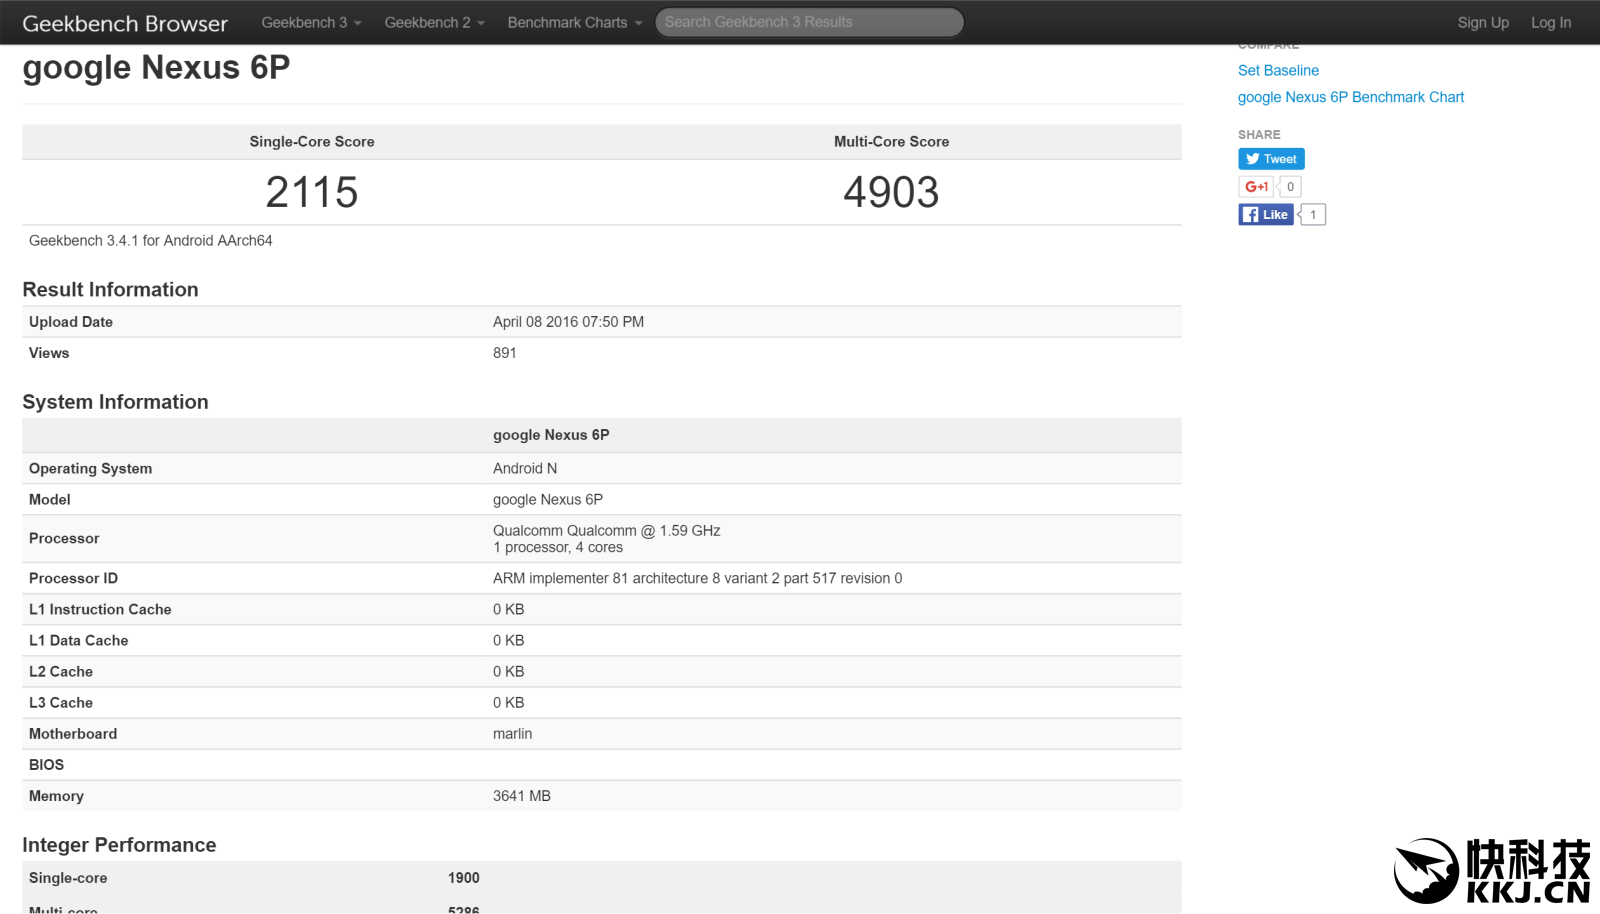Expand the Geekbench 3 dropdown menu
The height and width of the screenshot is (914, 1600).
click(x=311, y=22)
